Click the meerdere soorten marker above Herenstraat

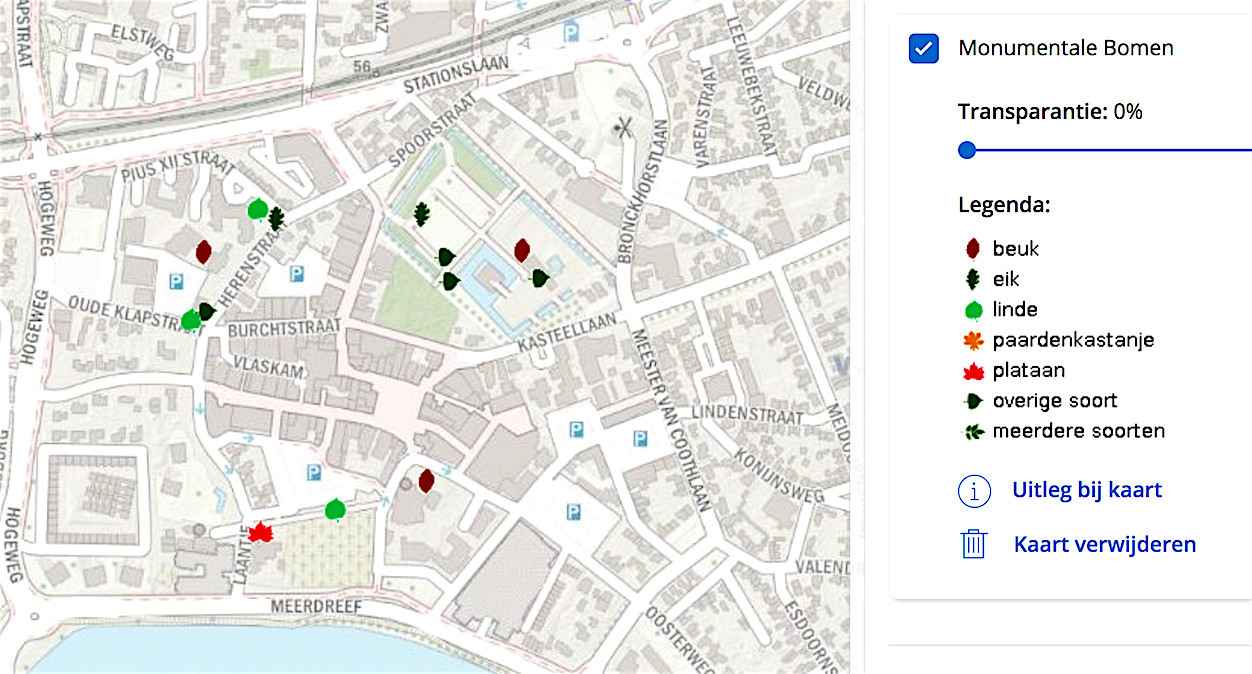pos(276,219)
